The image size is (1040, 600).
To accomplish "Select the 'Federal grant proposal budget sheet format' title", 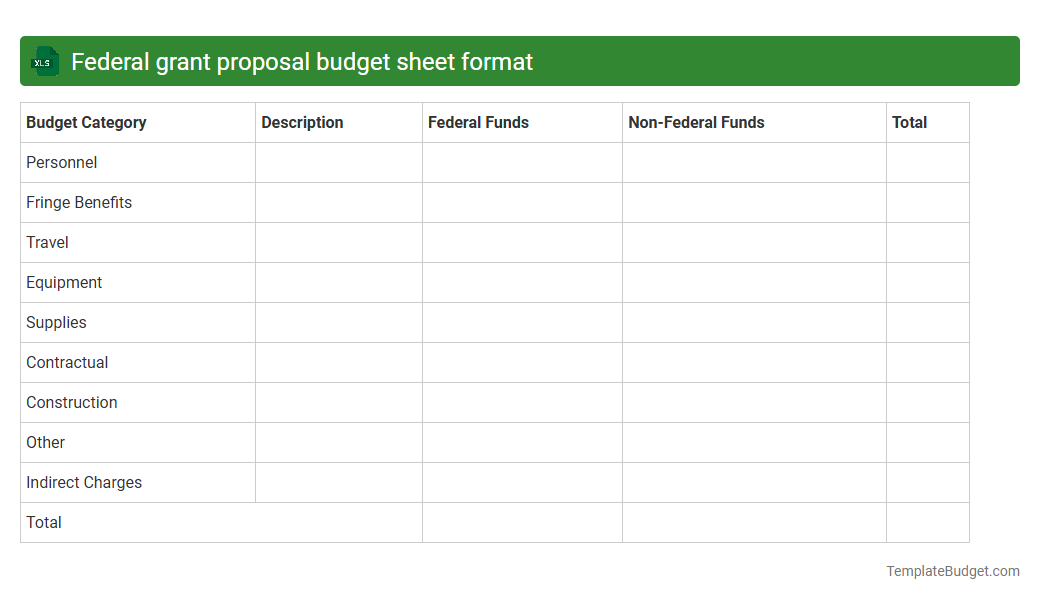I will [x=302, y=61].
